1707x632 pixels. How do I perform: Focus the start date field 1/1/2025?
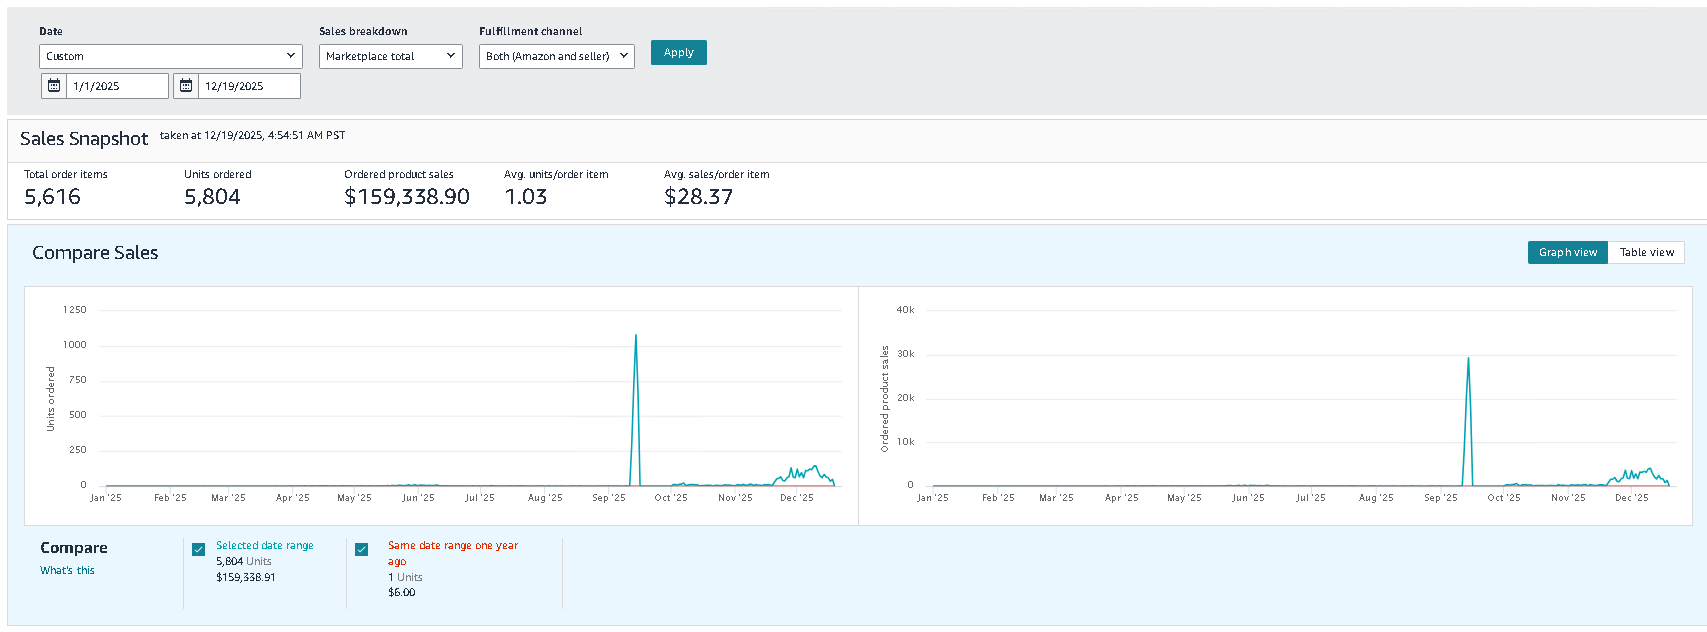(117, 86)
